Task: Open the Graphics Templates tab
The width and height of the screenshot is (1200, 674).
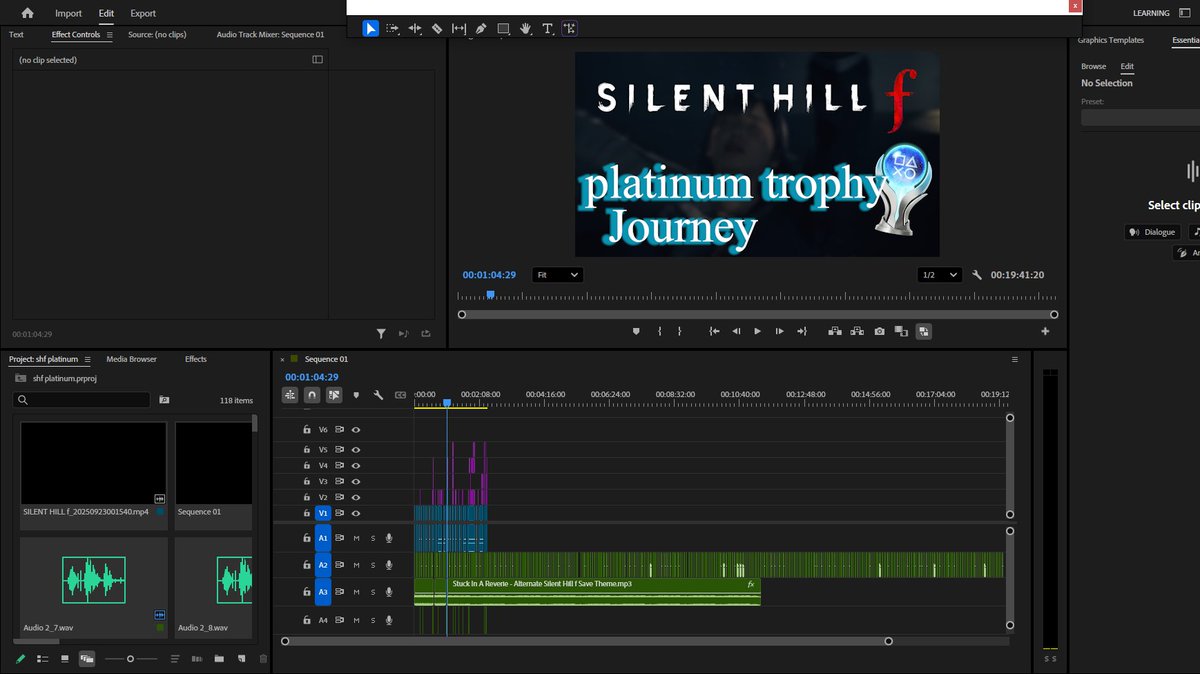Action: pos(1110,40)
